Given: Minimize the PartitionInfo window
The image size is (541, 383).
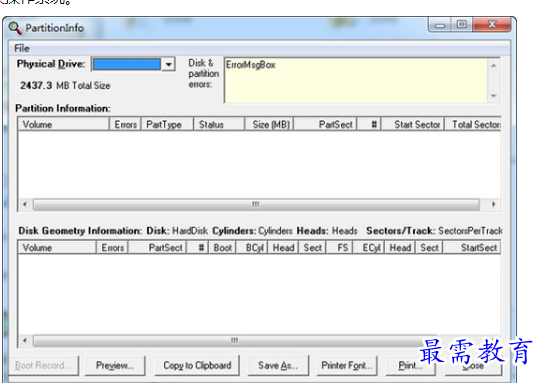Looking at the screenshot, I should click(x=440, y=25).
